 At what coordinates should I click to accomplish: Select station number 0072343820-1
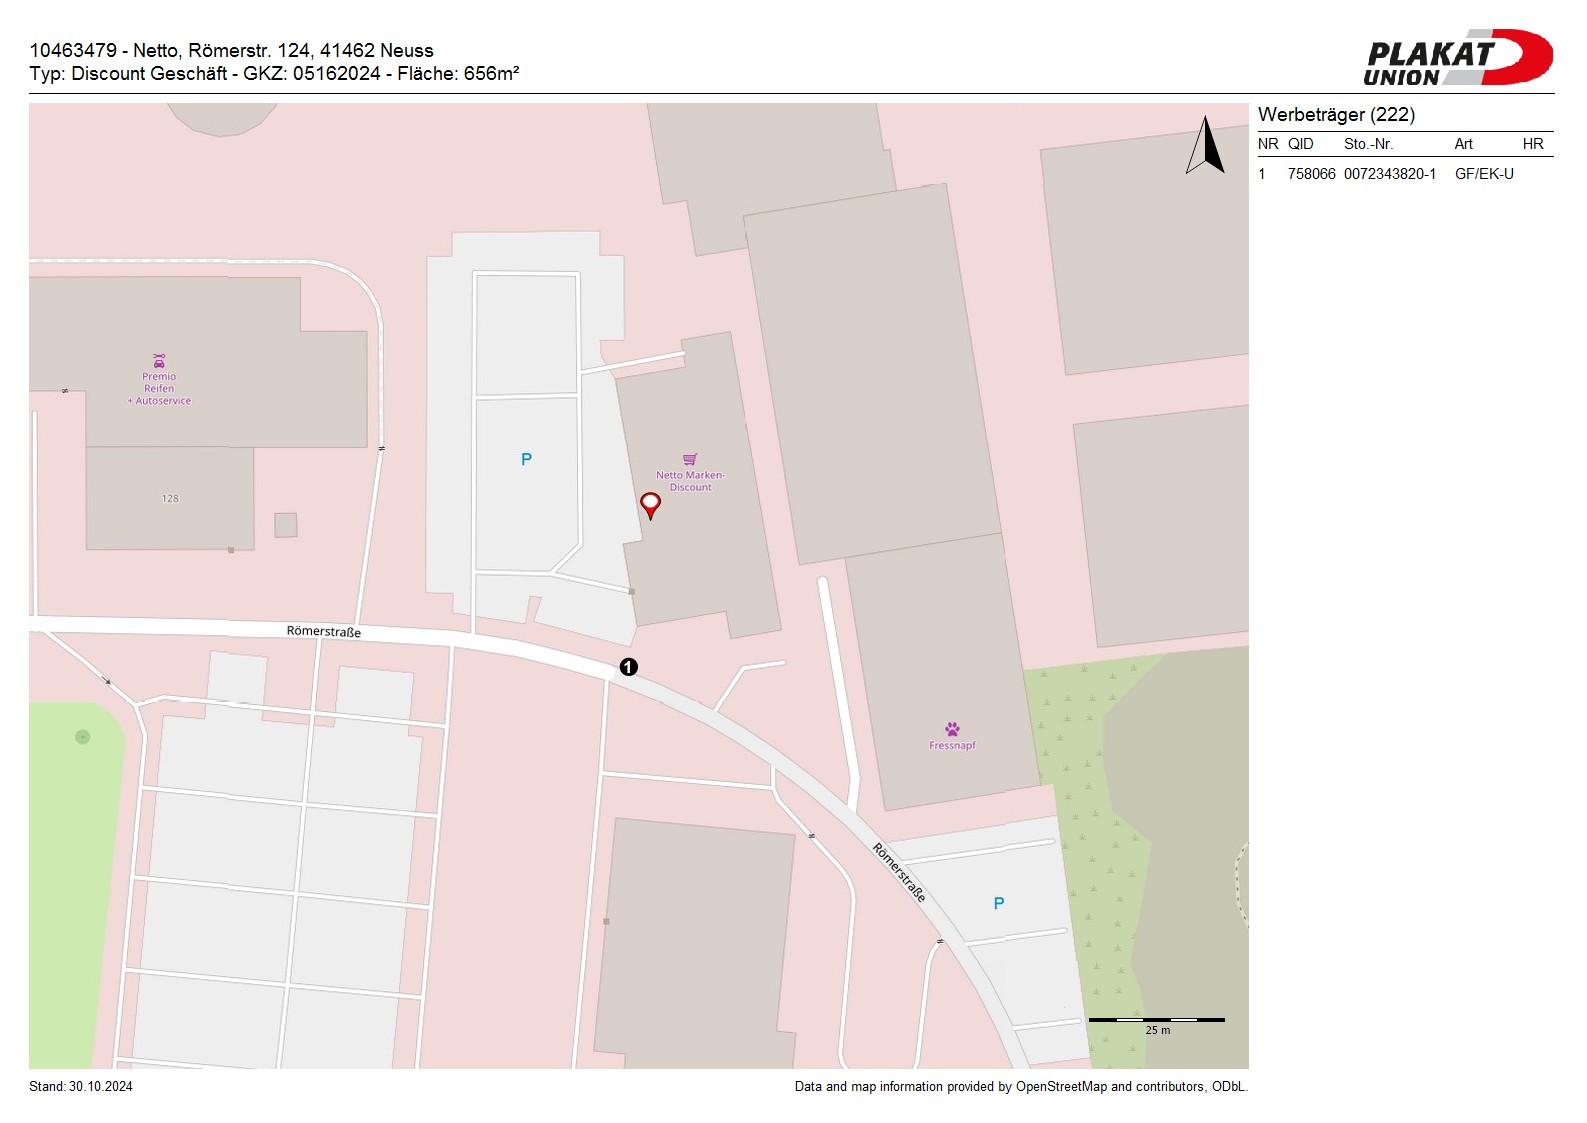[x=1389, y=174]
